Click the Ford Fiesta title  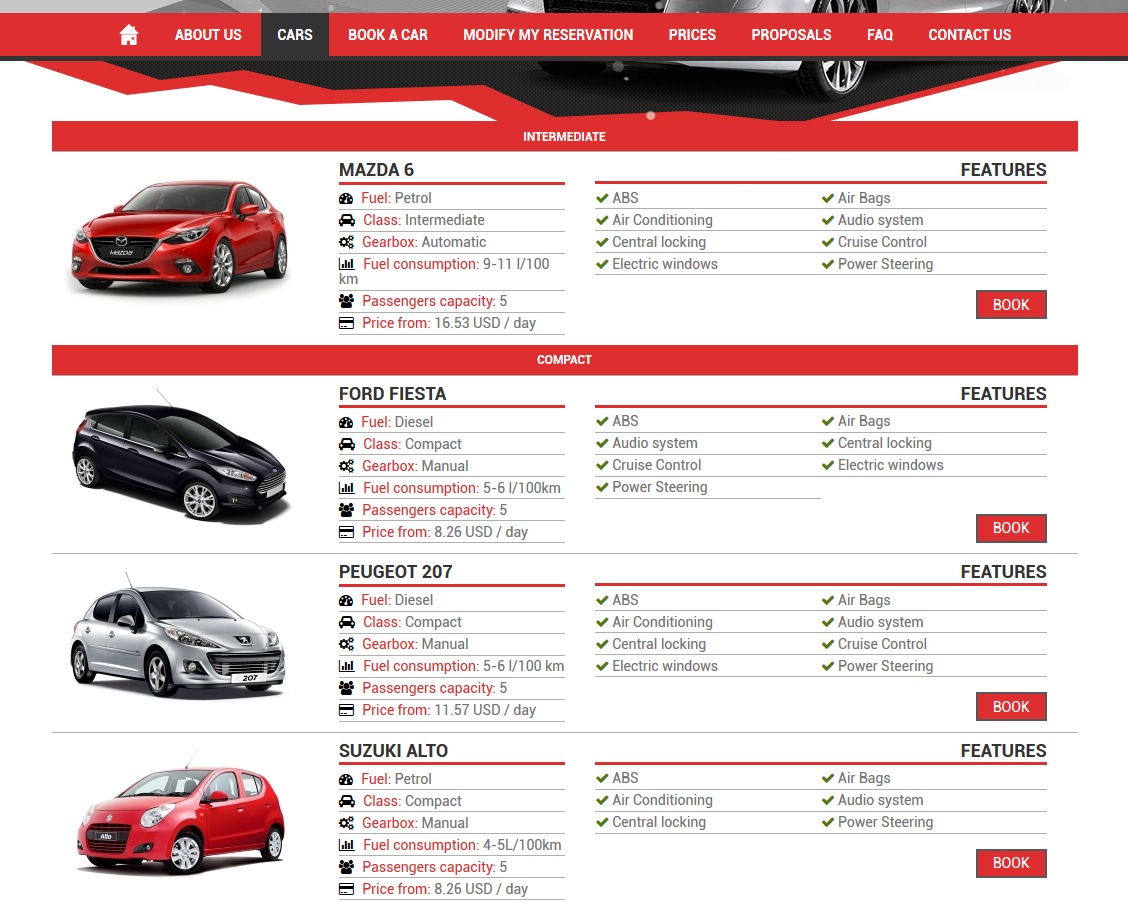(393, 394)
